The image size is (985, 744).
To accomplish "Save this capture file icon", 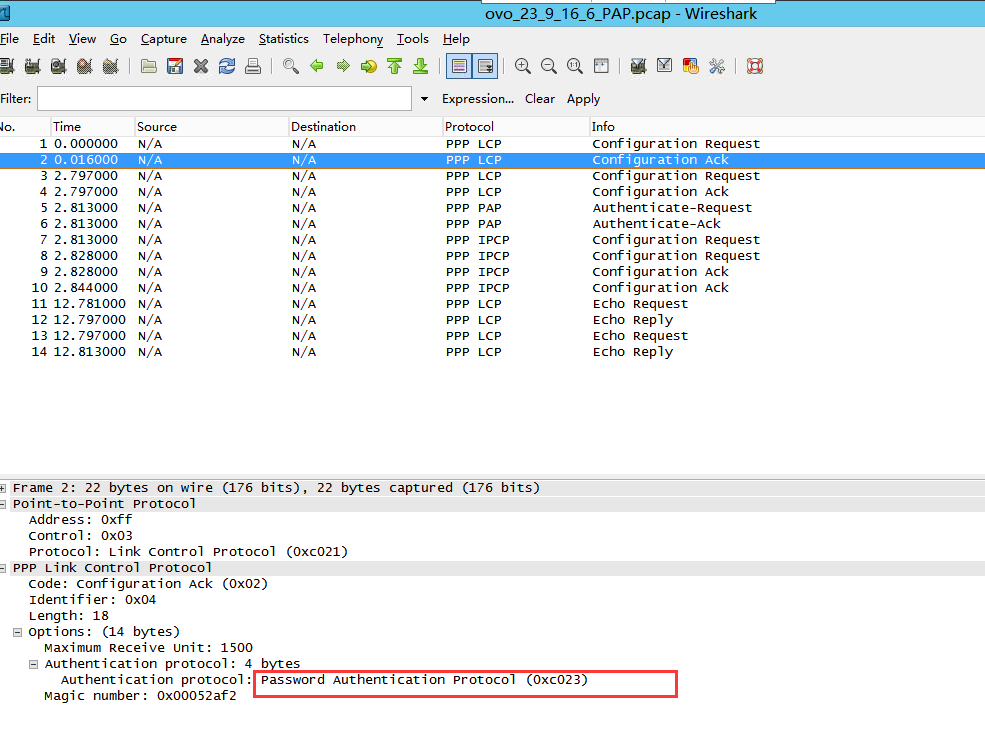I will pos(175,66).
